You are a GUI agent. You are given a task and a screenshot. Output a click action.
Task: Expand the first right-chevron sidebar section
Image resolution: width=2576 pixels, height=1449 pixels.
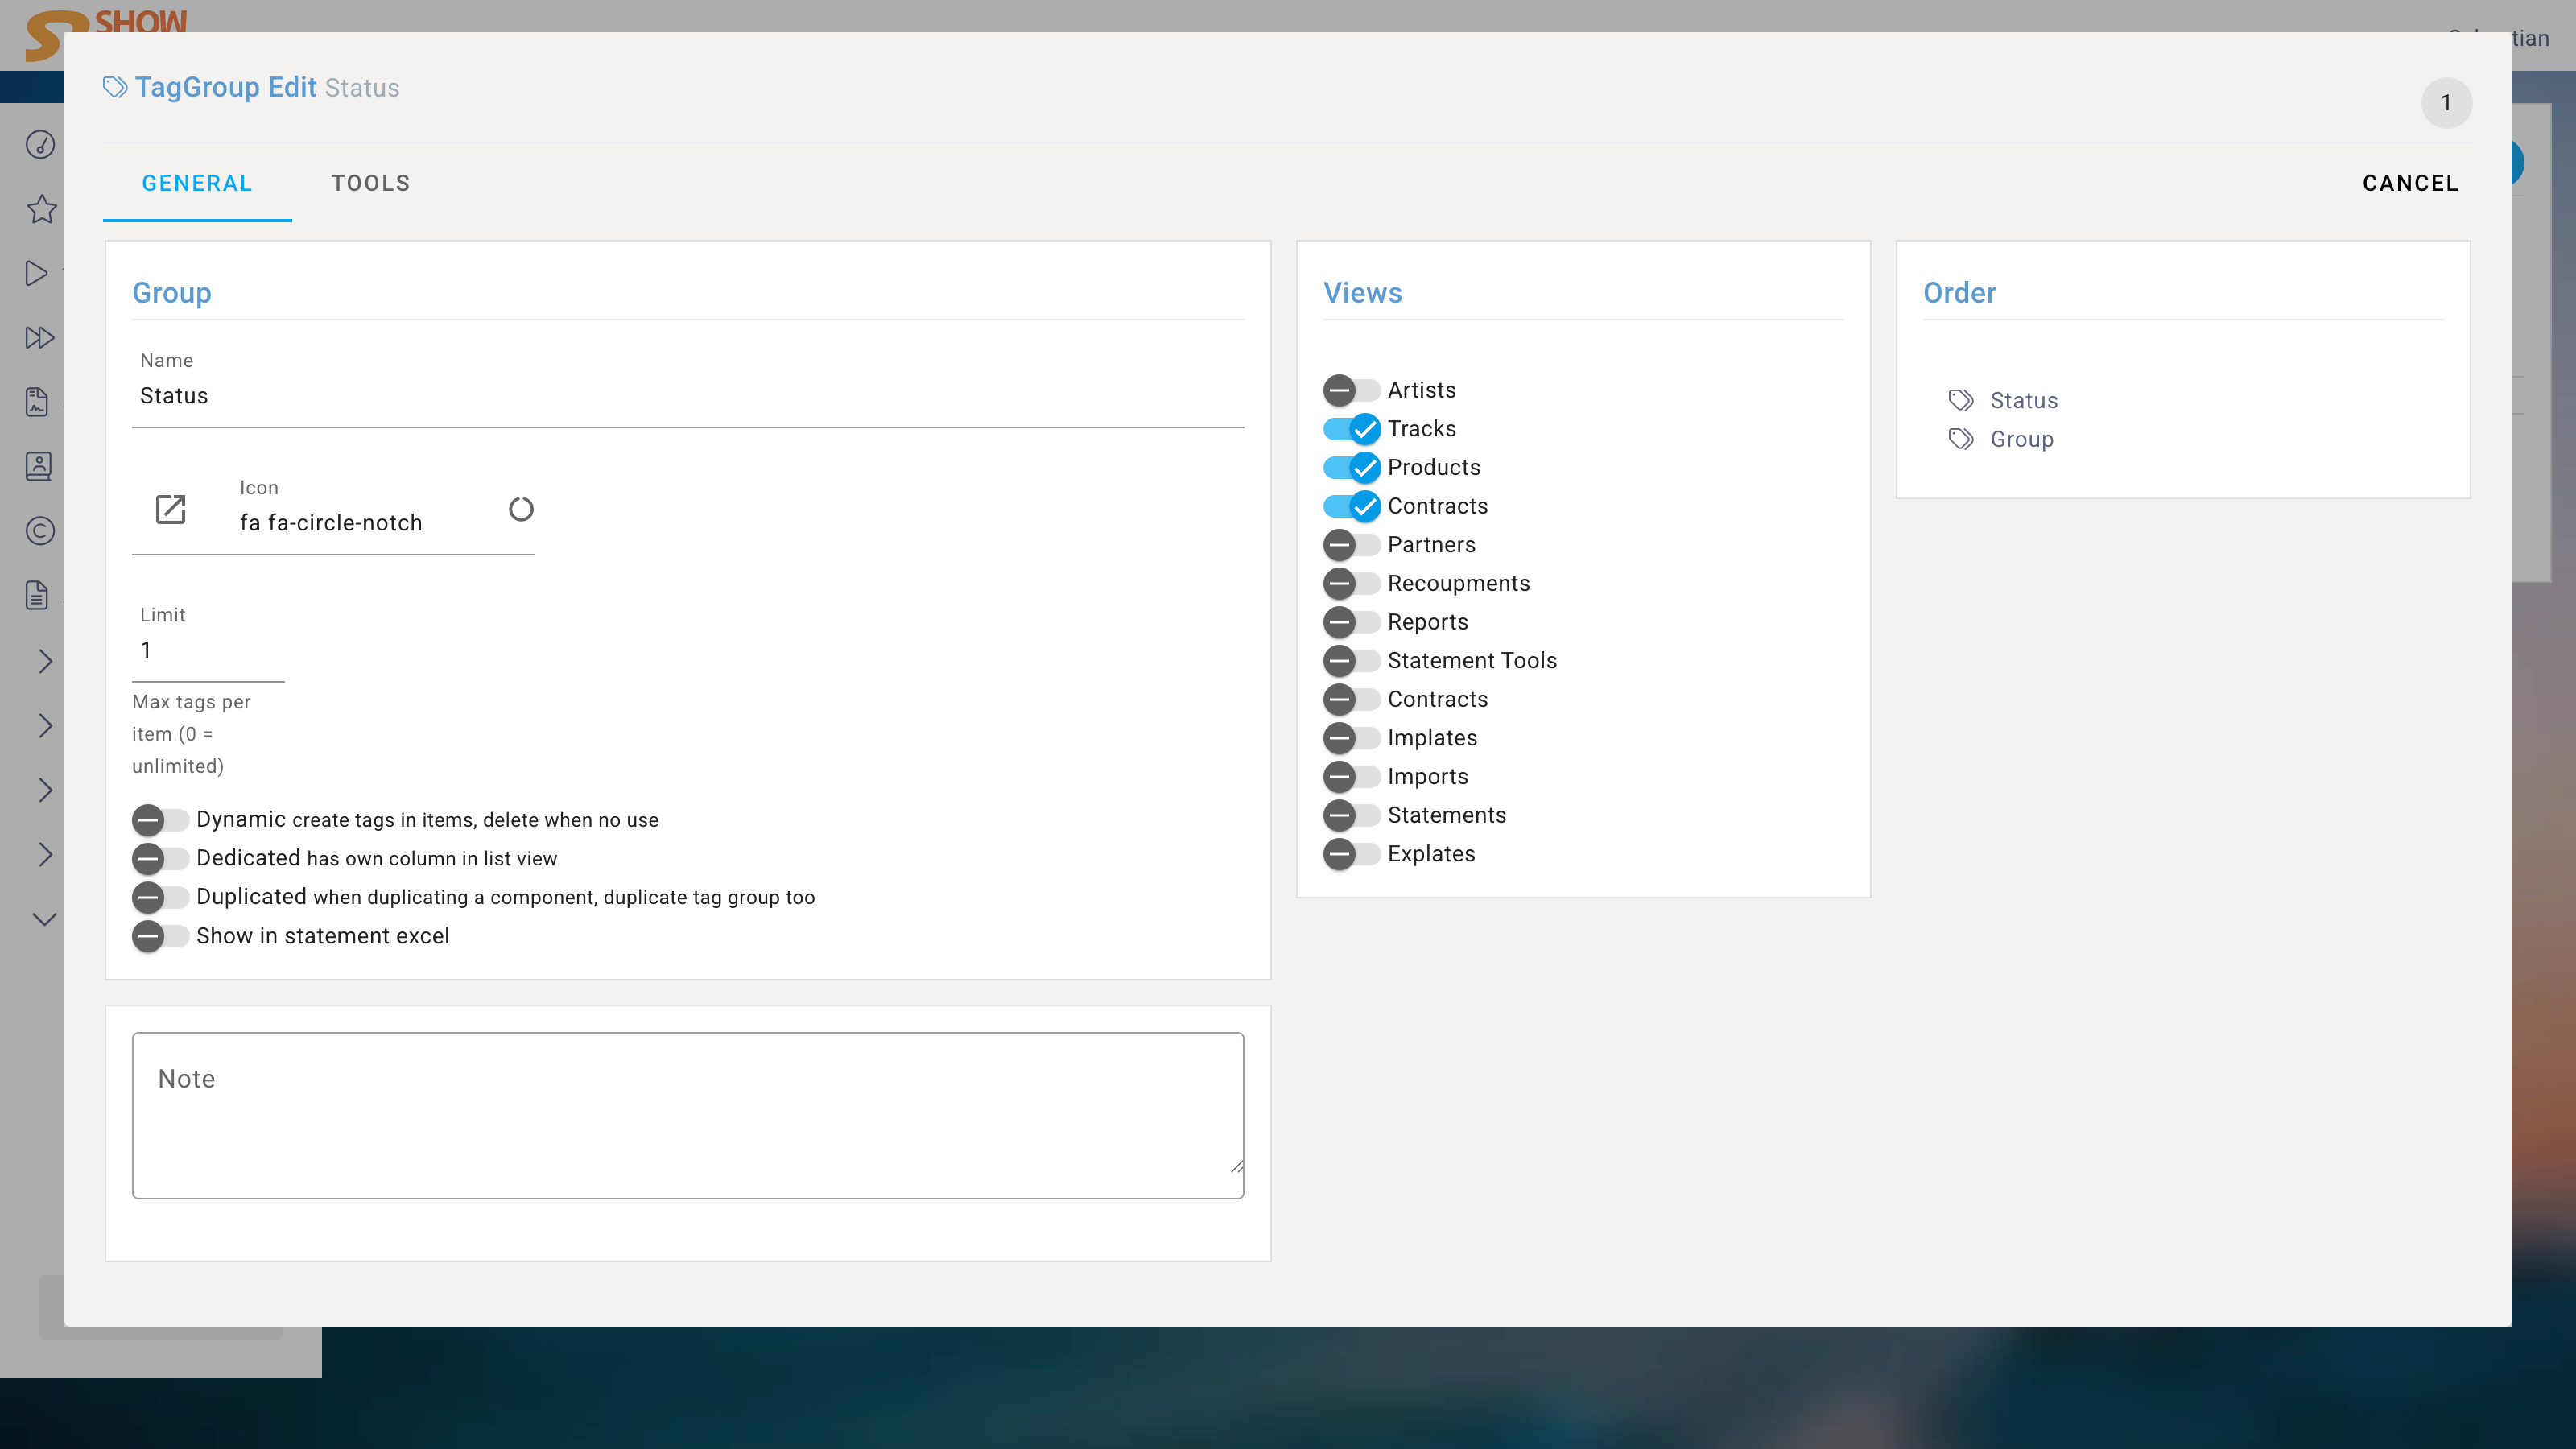click(x=45, y=661)
